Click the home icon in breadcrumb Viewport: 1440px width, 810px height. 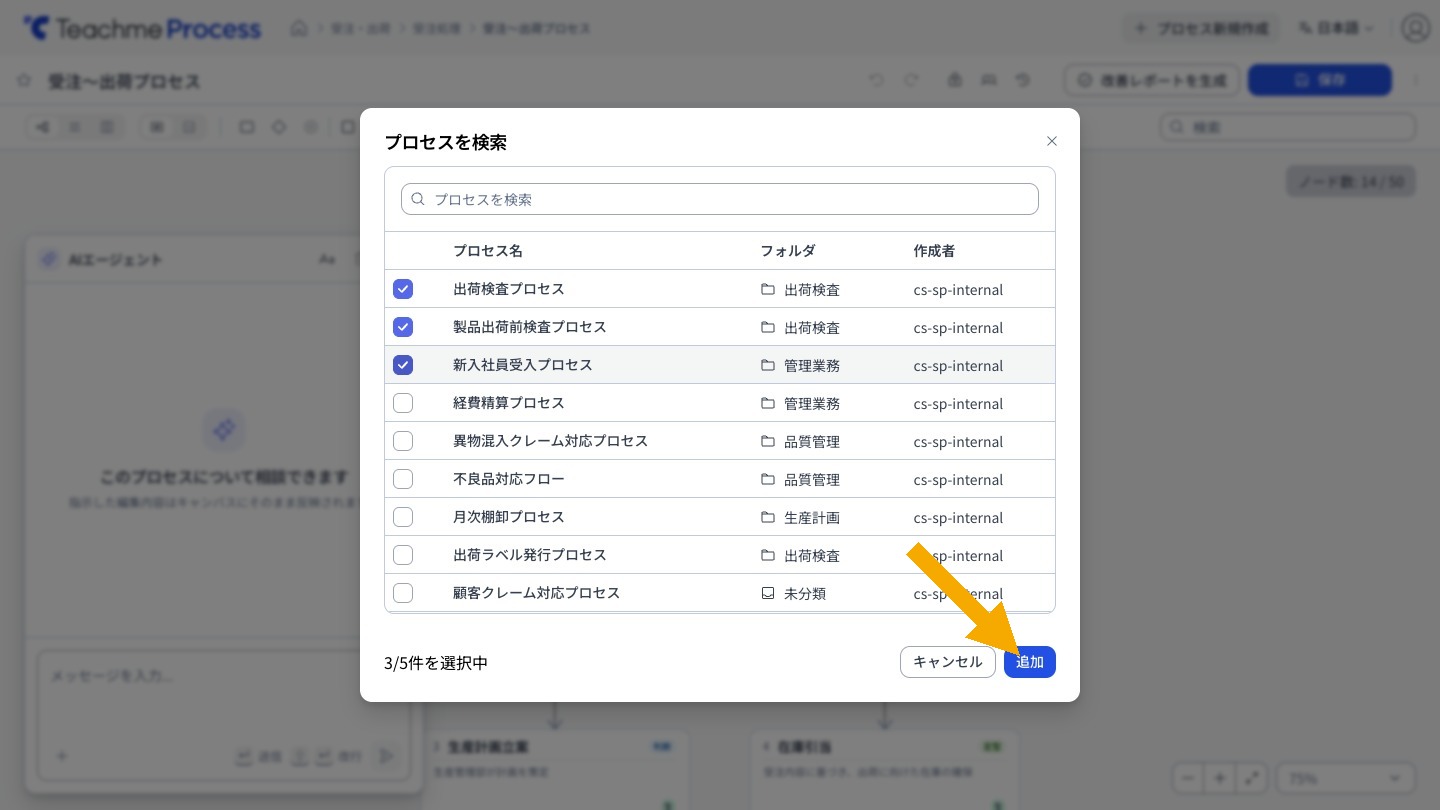299,28
